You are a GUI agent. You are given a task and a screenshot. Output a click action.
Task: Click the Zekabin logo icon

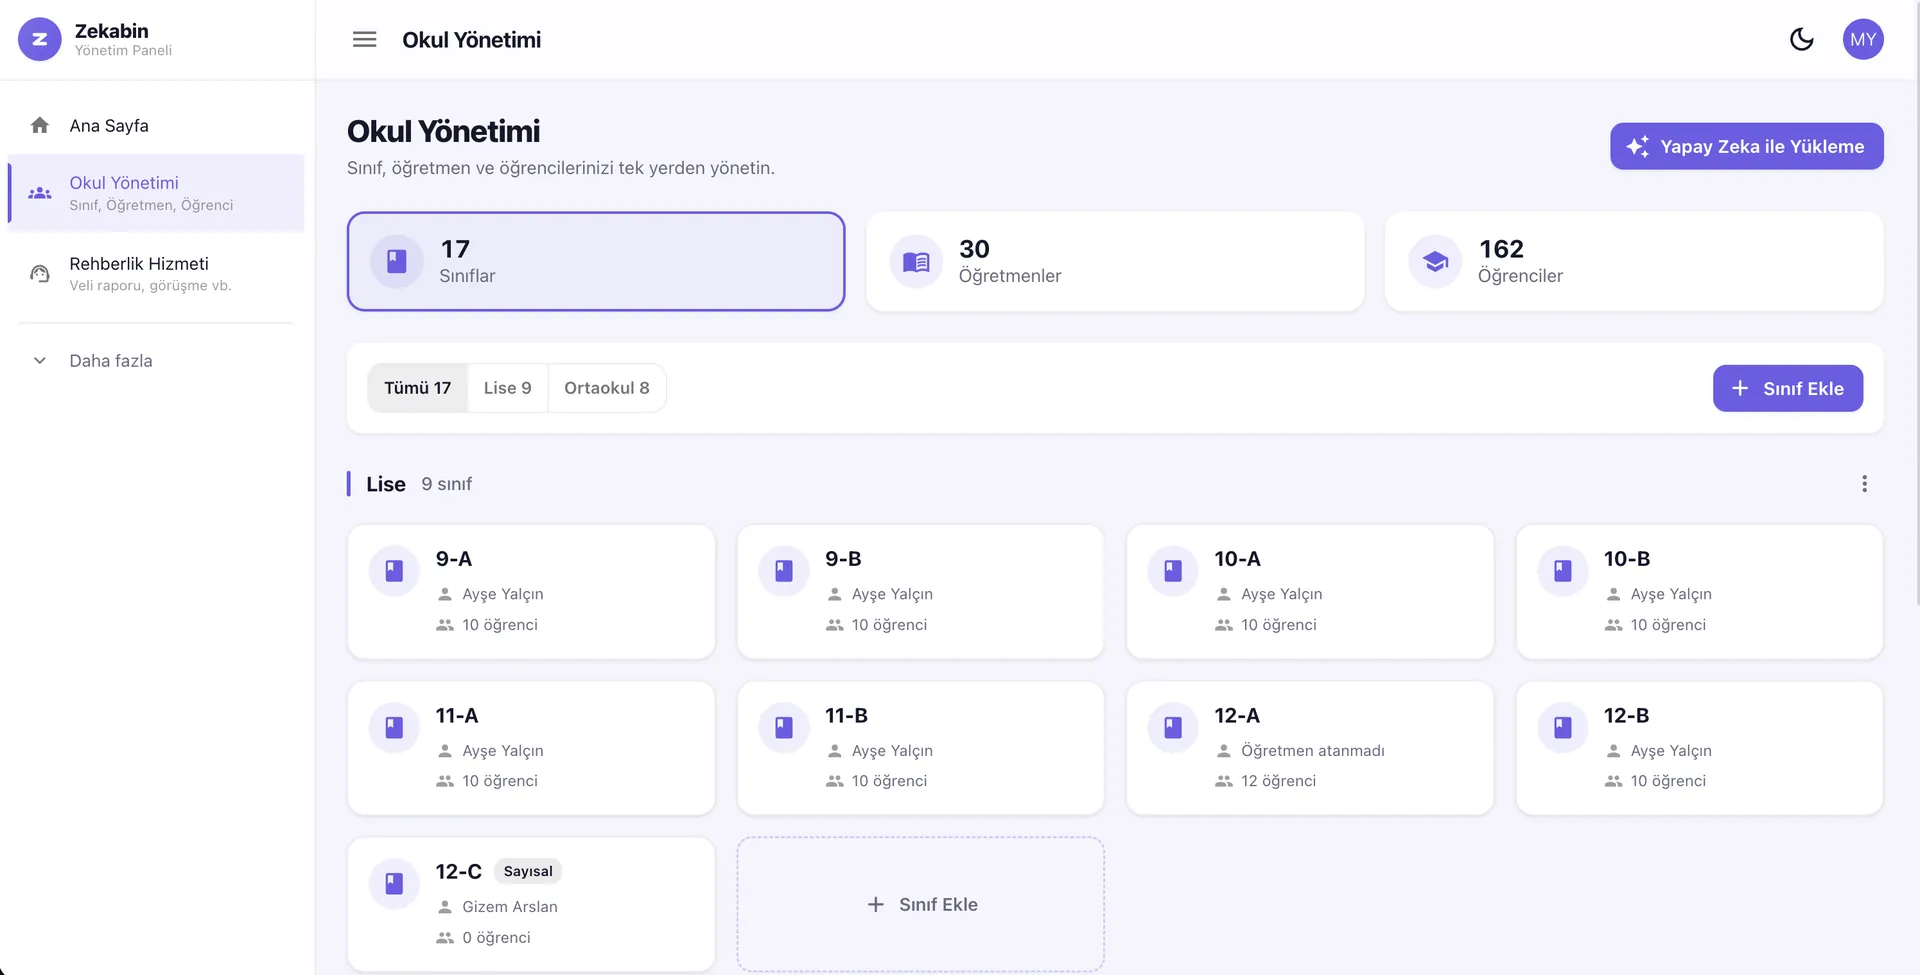point(40,39)
